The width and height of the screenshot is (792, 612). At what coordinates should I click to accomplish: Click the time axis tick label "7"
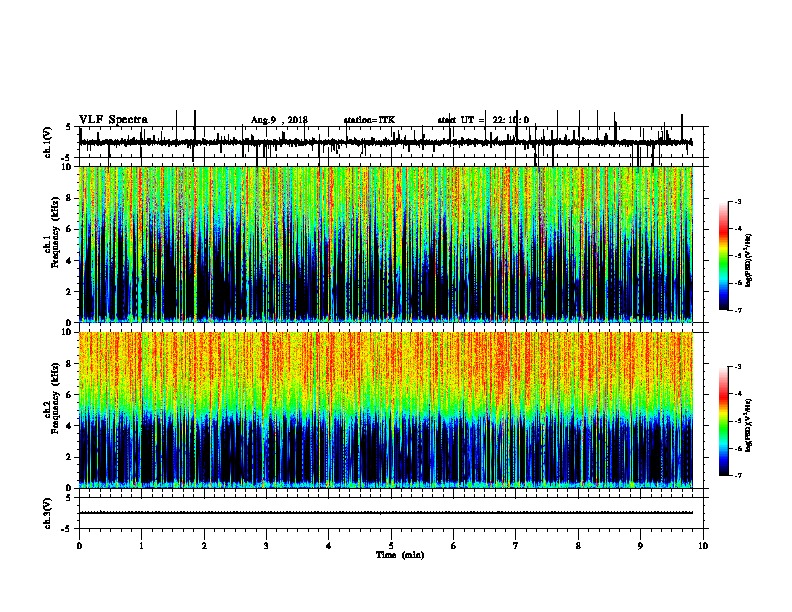pos(516,546)
